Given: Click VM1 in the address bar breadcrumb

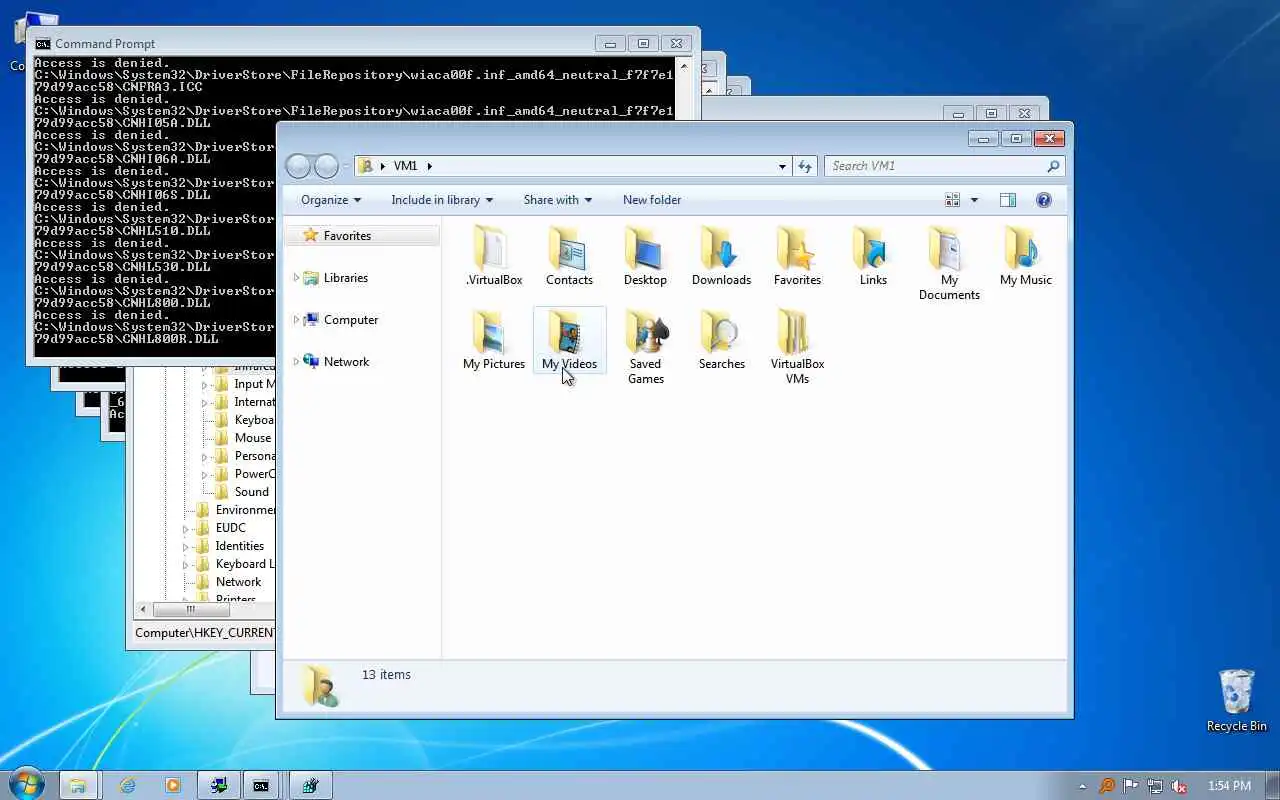Looking at the screenshot, I should [405, 166].
